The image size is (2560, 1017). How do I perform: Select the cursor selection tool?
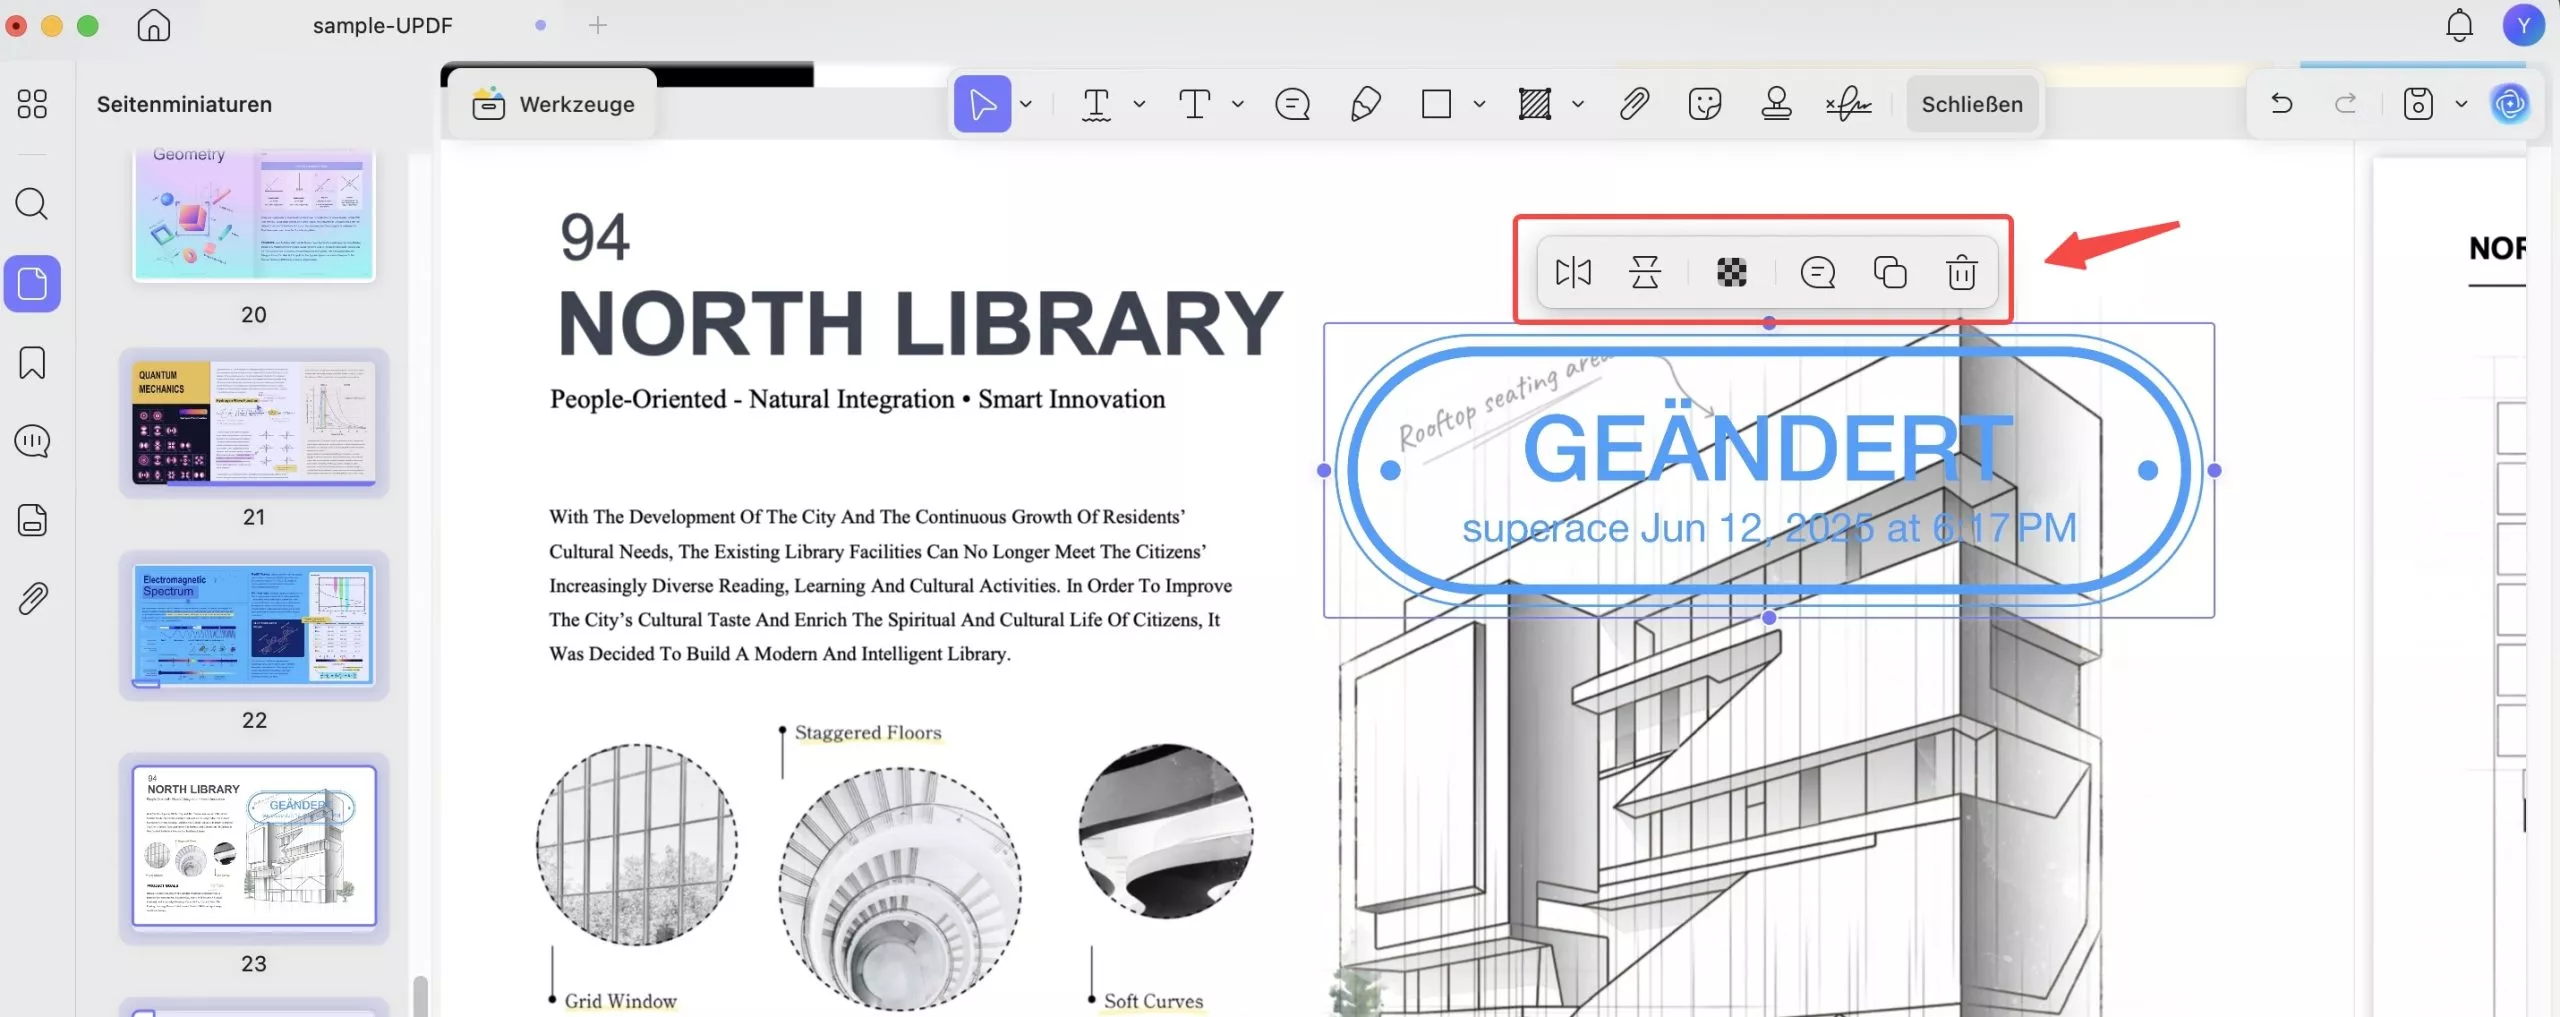point(982,104)
